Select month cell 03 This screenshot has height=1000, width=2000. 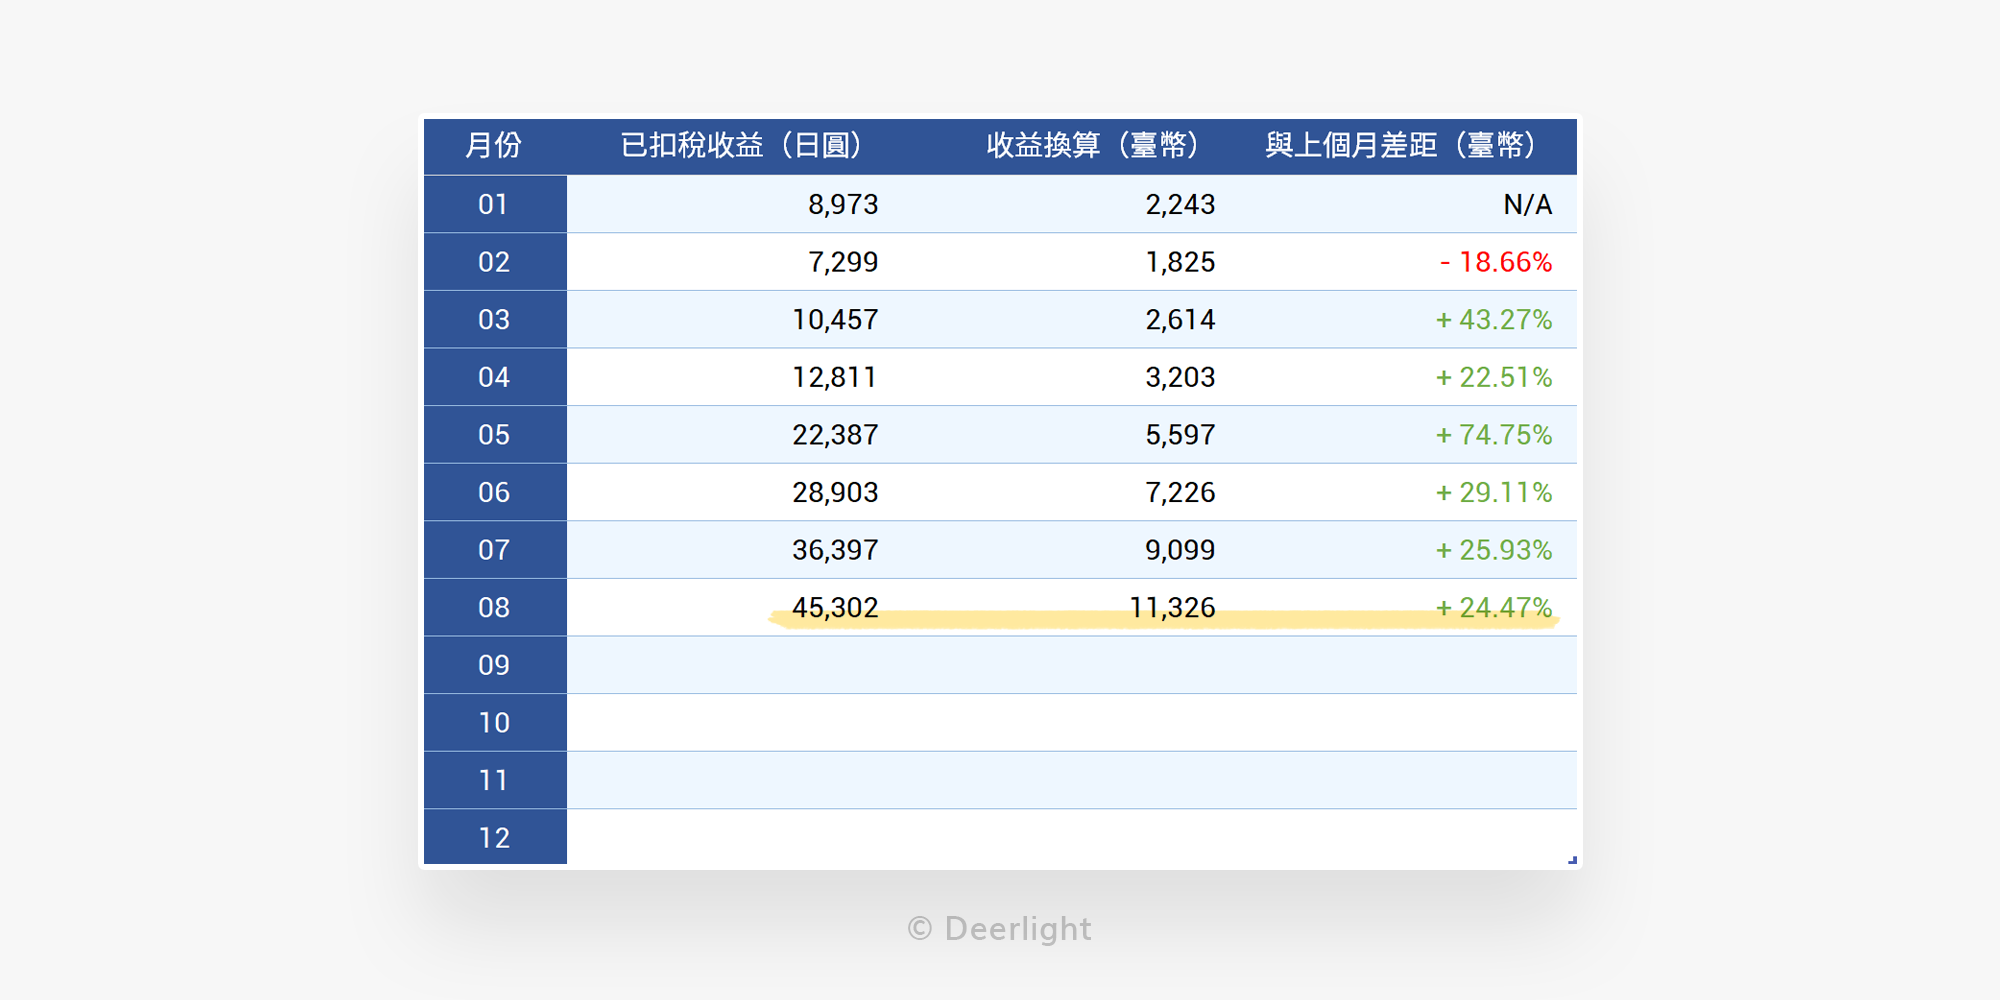pos(495,319)
